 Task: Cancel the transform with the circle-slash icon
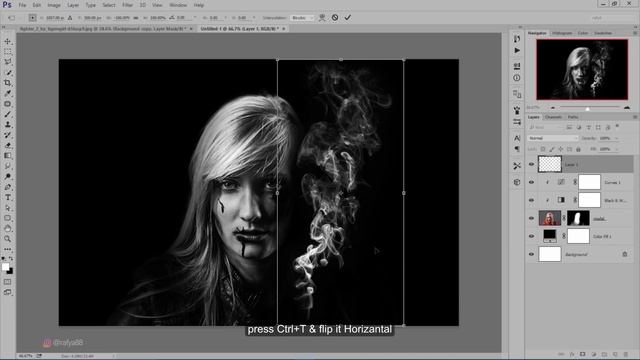tap(335, 18)
